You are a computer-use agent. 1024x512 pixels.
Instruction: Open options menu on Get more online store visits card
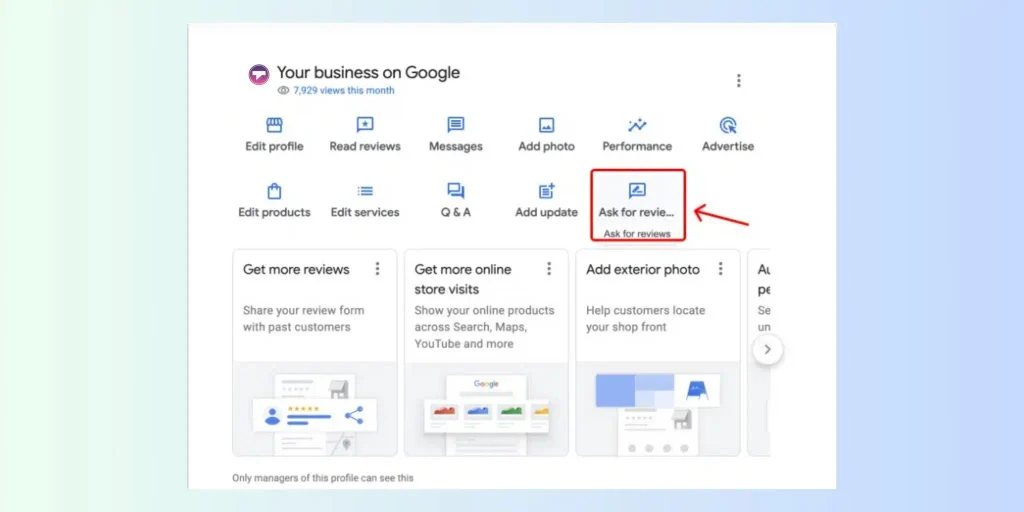(549, 268)
